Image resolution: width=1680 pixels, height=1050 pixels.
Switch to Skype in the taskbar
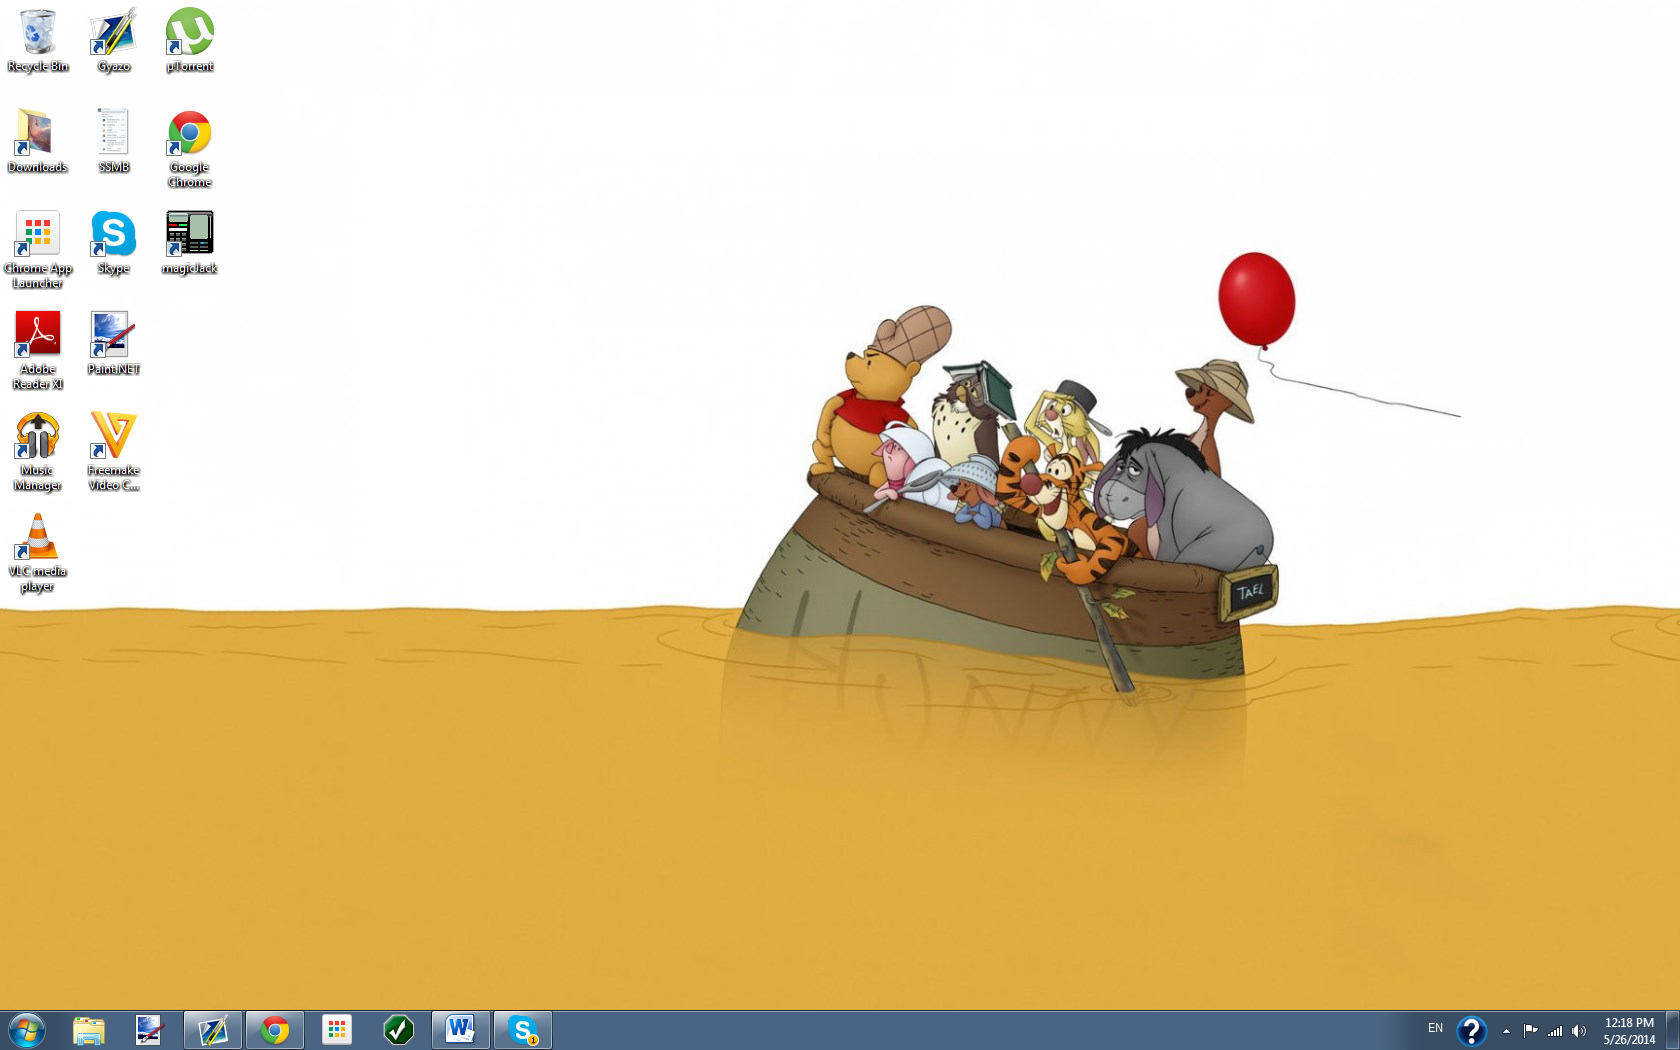(x=523, y=1030)
